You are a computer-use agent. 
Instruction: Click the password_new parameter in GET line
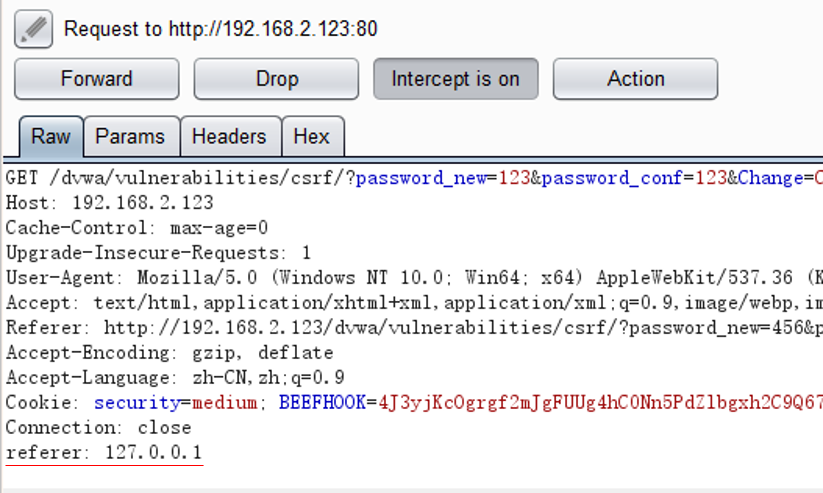coord(420,178)
